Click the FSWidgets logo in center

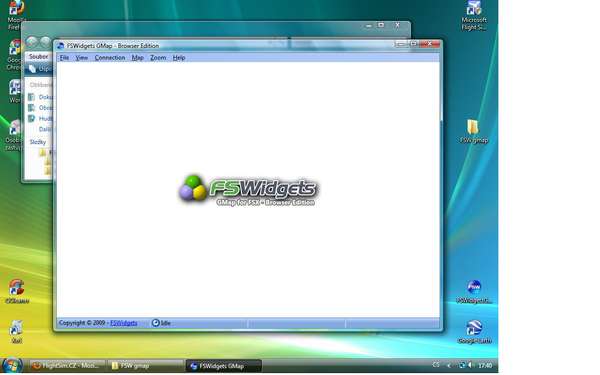pyautogui.click(x=248, y=190)
